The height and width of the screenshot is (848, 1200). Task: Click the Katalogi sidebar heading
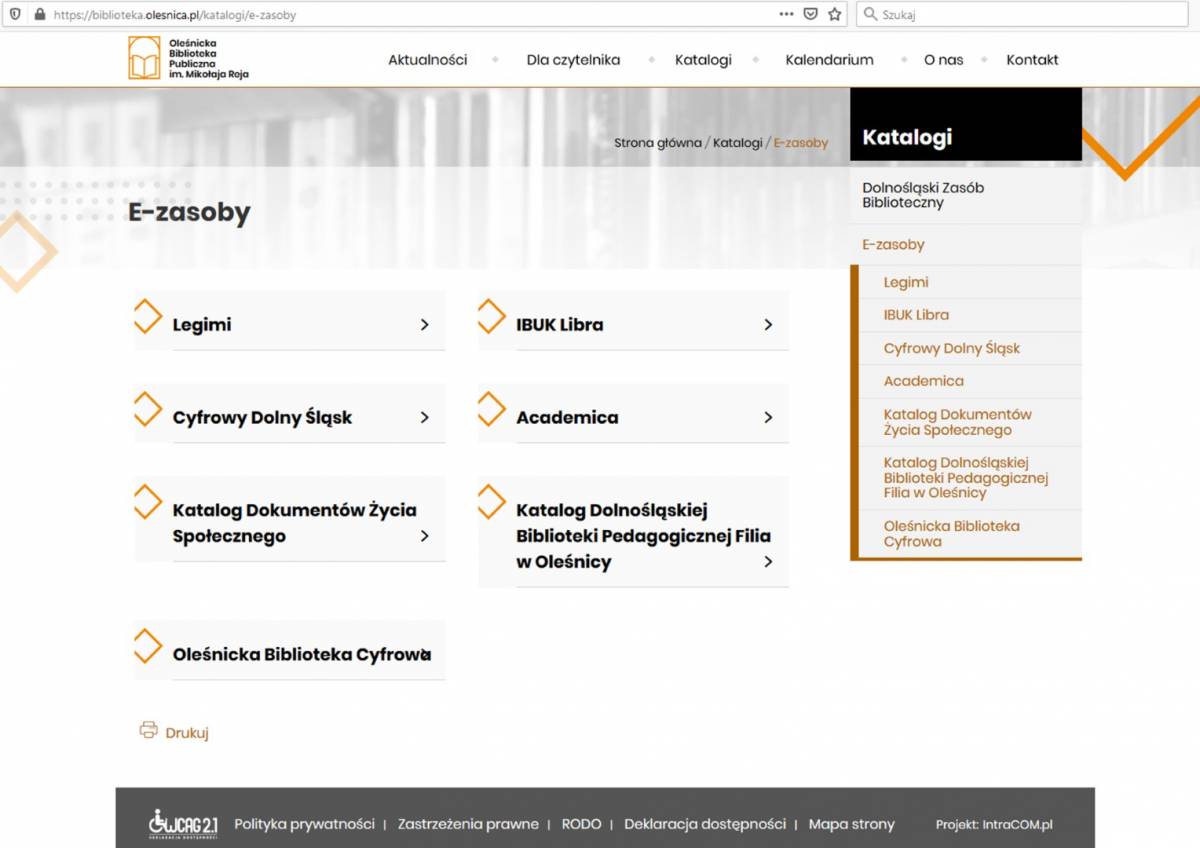[907, 137]
